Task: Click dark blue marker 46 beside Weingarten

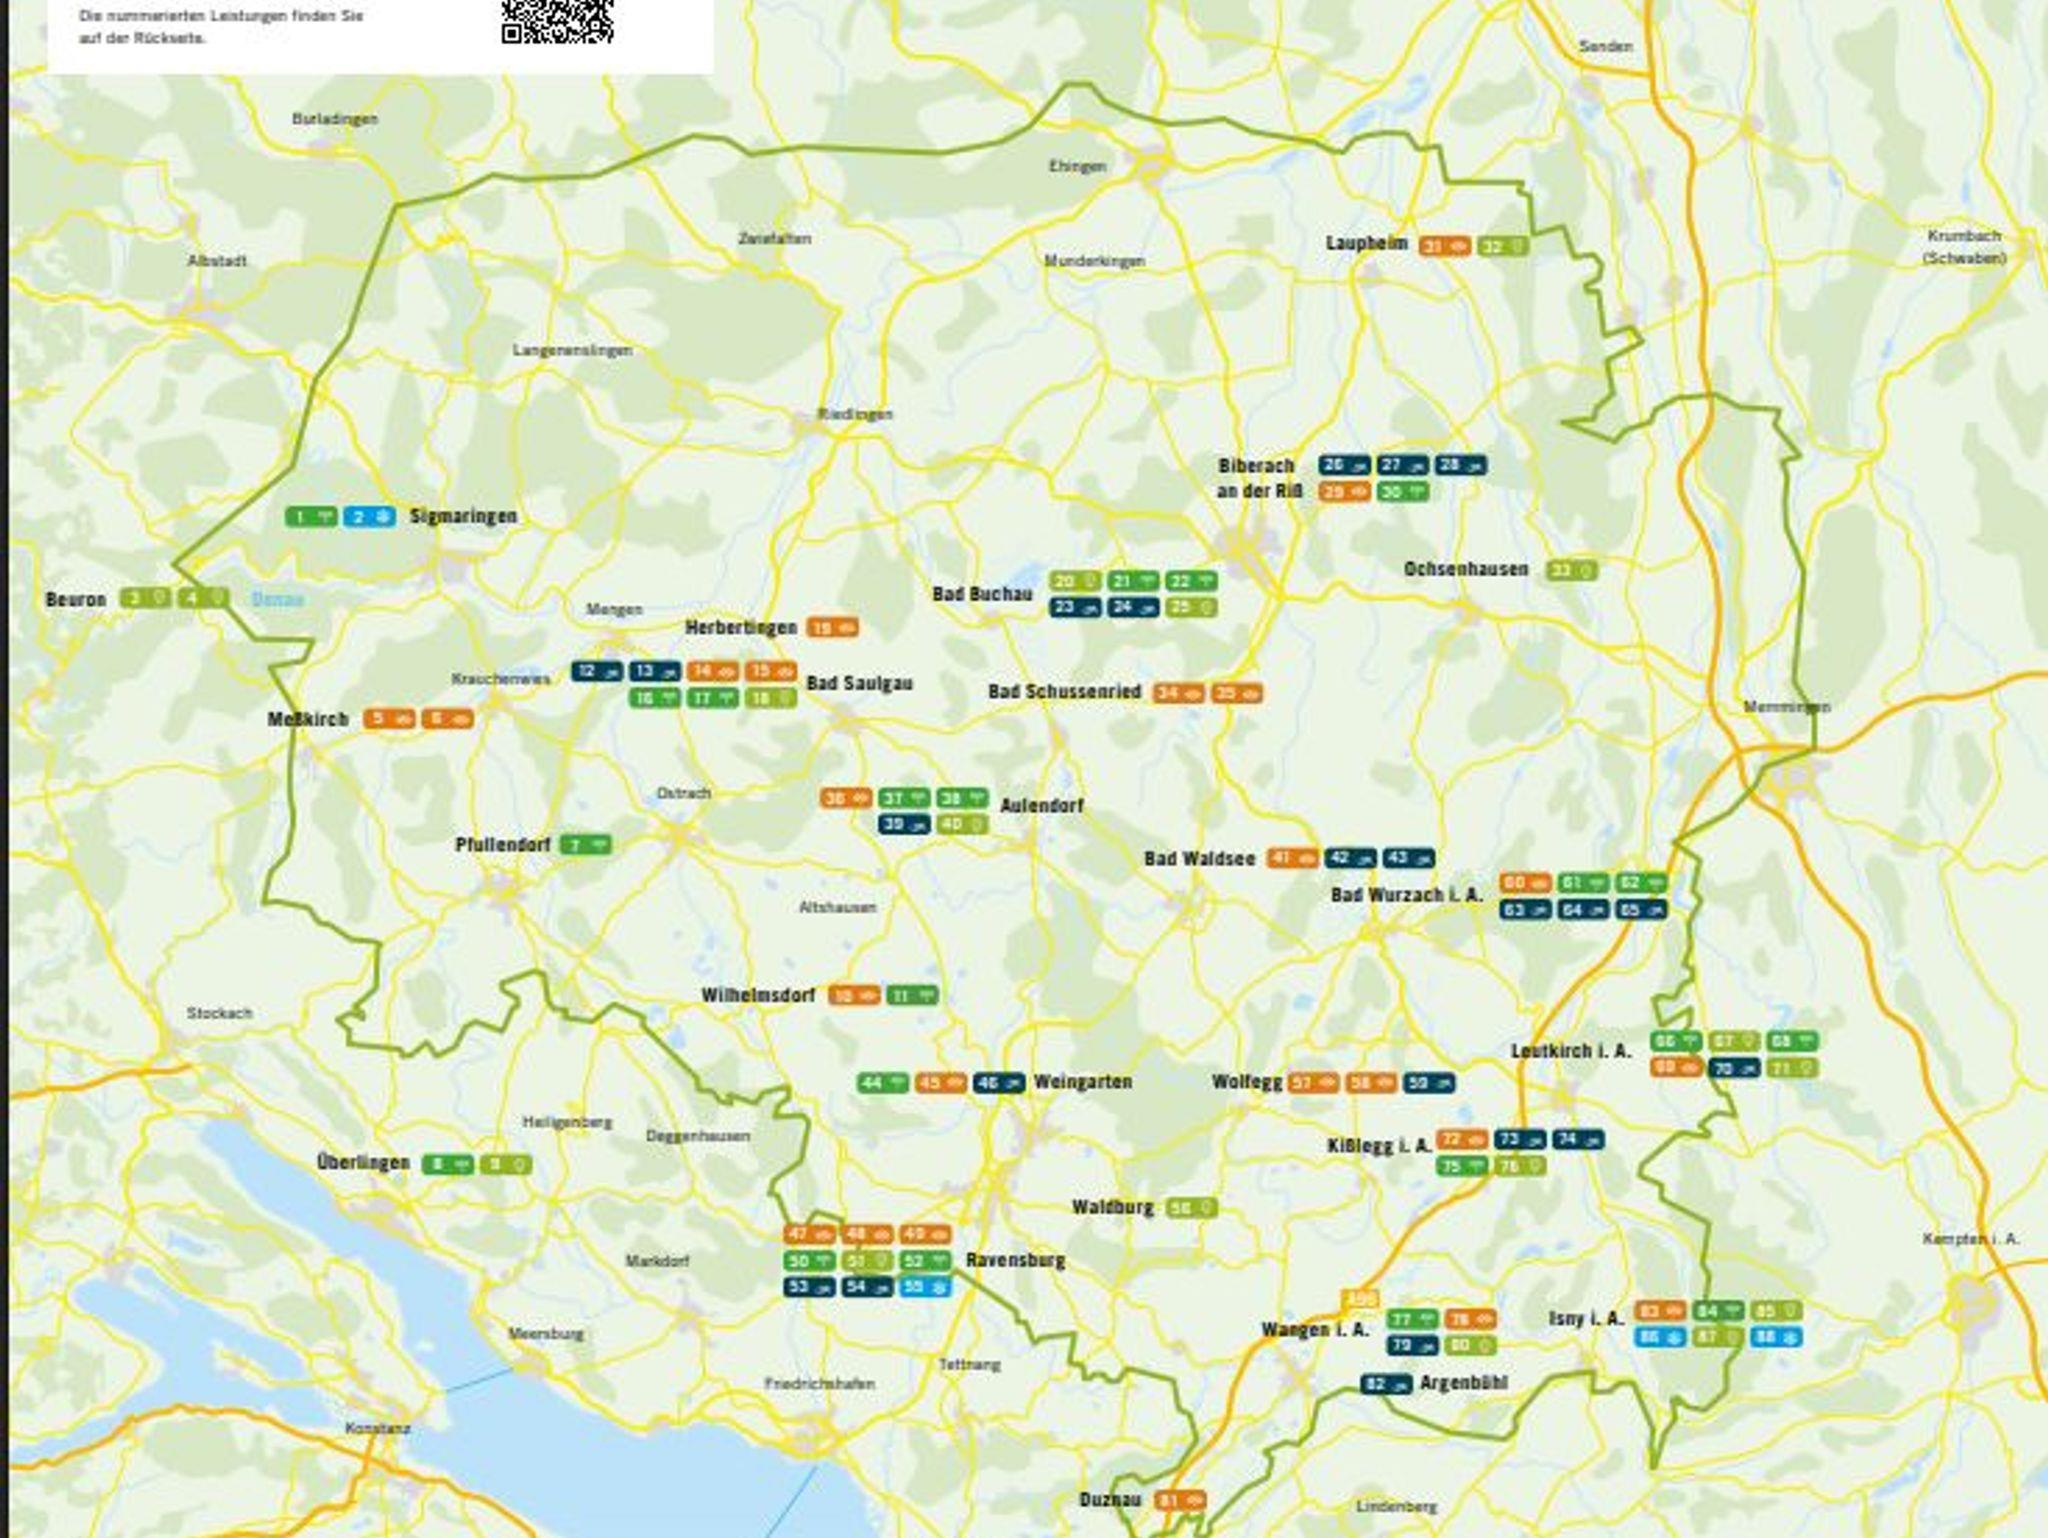Action: pos(998,1083)
